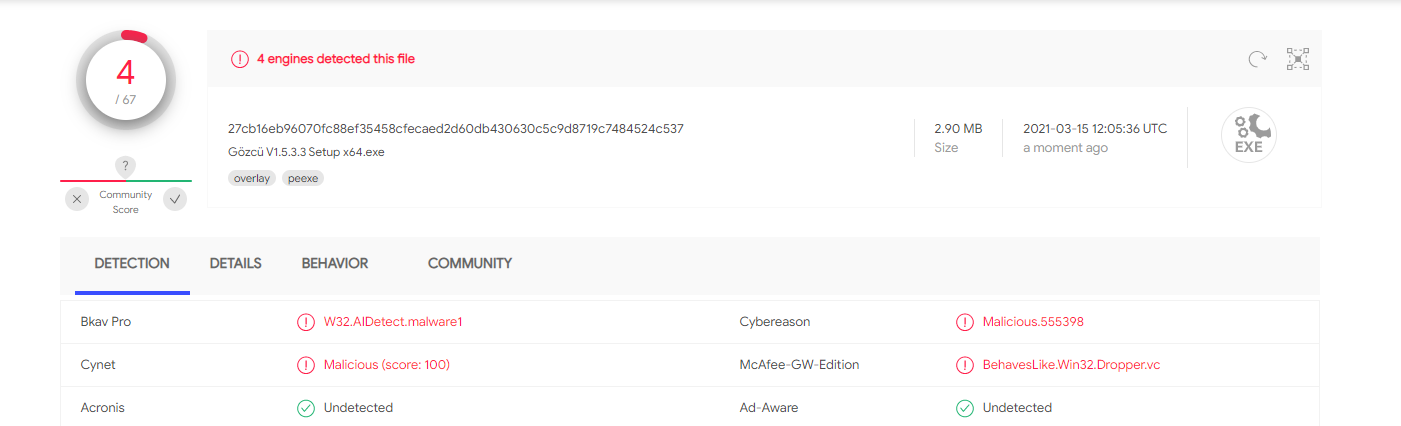The width and height of the screenshot is (1401, 426).
Task: Click the peexe tag
Action: [x=303, y=178]
